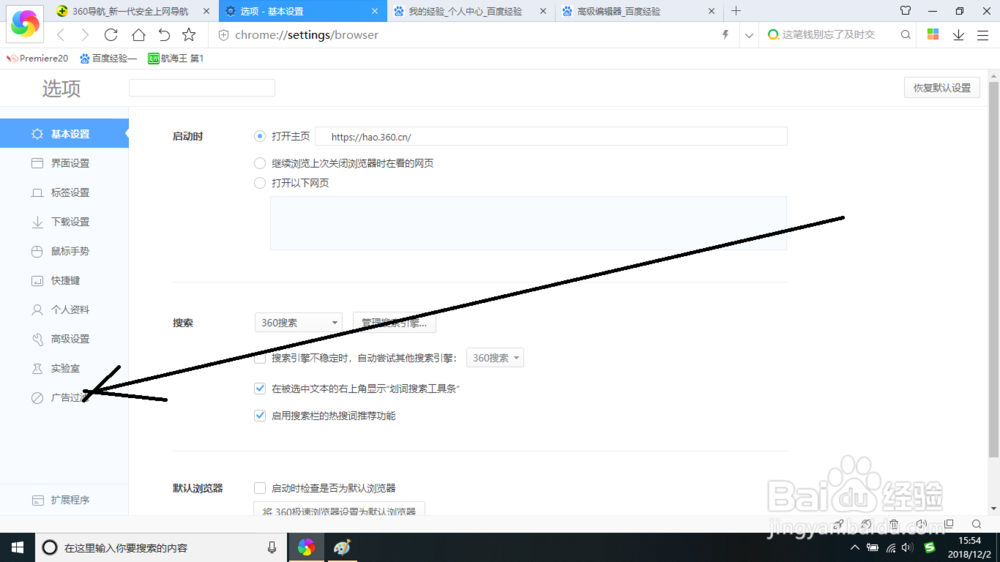Open the home page icon

pos(138,35)
